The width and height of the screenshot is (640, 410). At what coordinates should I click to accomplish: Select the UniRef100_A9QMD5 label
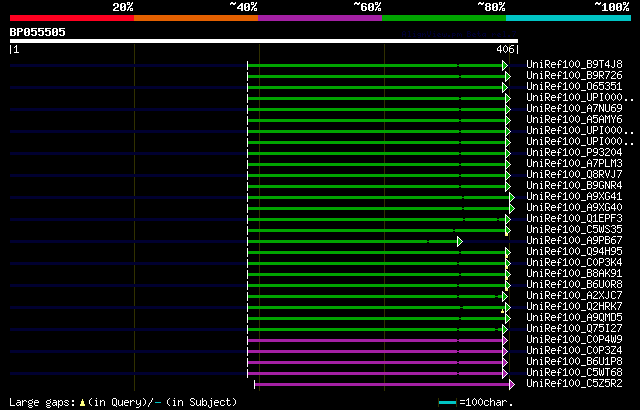(574, 317)
